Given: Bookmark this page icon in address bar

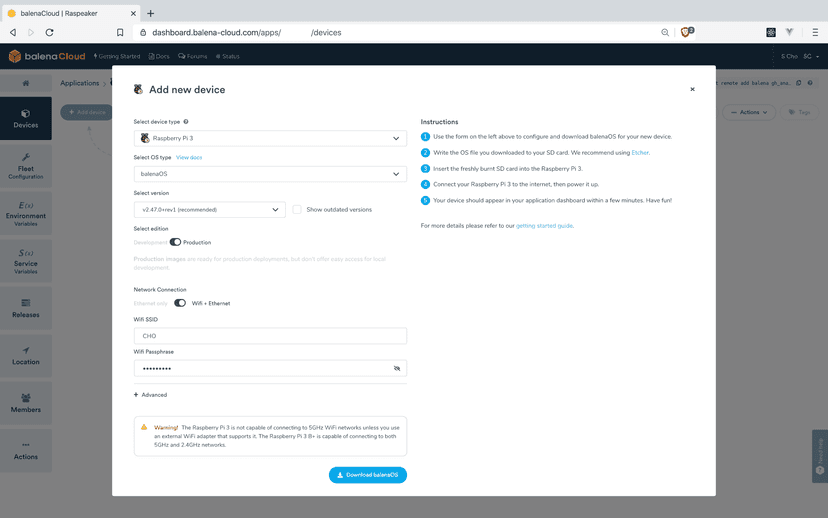Looking at the screenshot, I should click(120, 32).
